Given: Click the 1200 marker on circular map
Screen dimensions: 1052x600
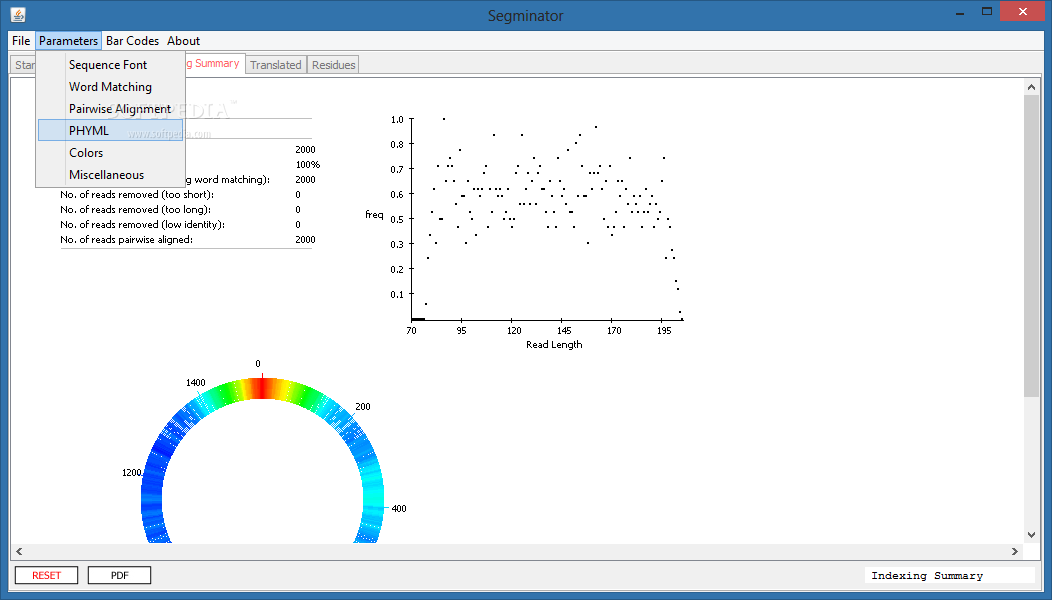Looking at the screenshot, I should point(132,473).
